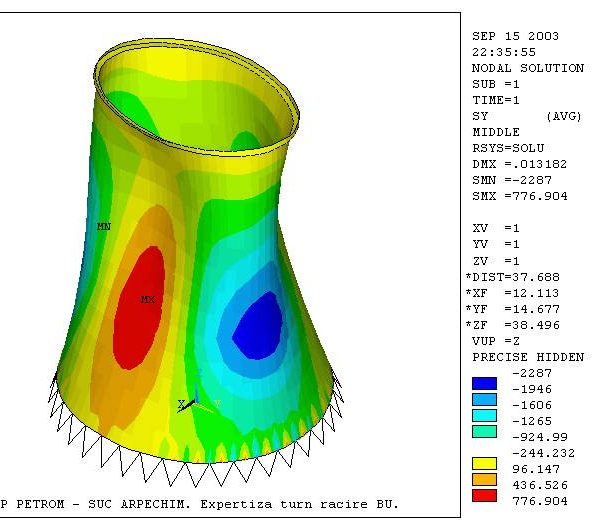Click the NODAL SOLUTION label
The width and height of the screenshot is (600, 530).
click(527, 68)
